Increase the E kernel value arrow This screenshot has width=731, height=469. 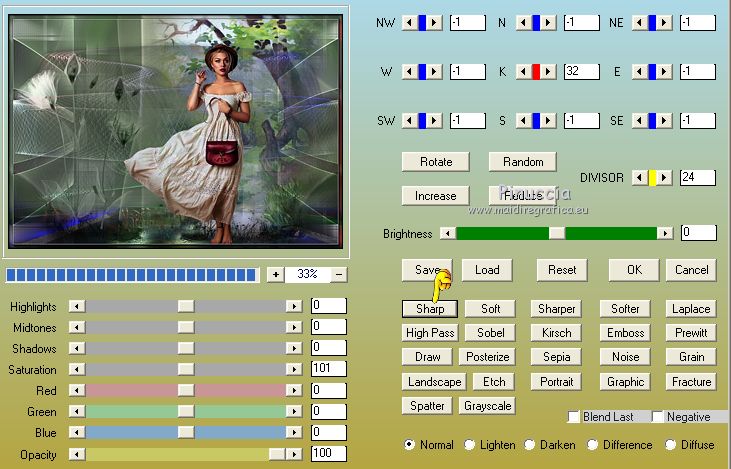pyautogui.click(x=664, y=72)
